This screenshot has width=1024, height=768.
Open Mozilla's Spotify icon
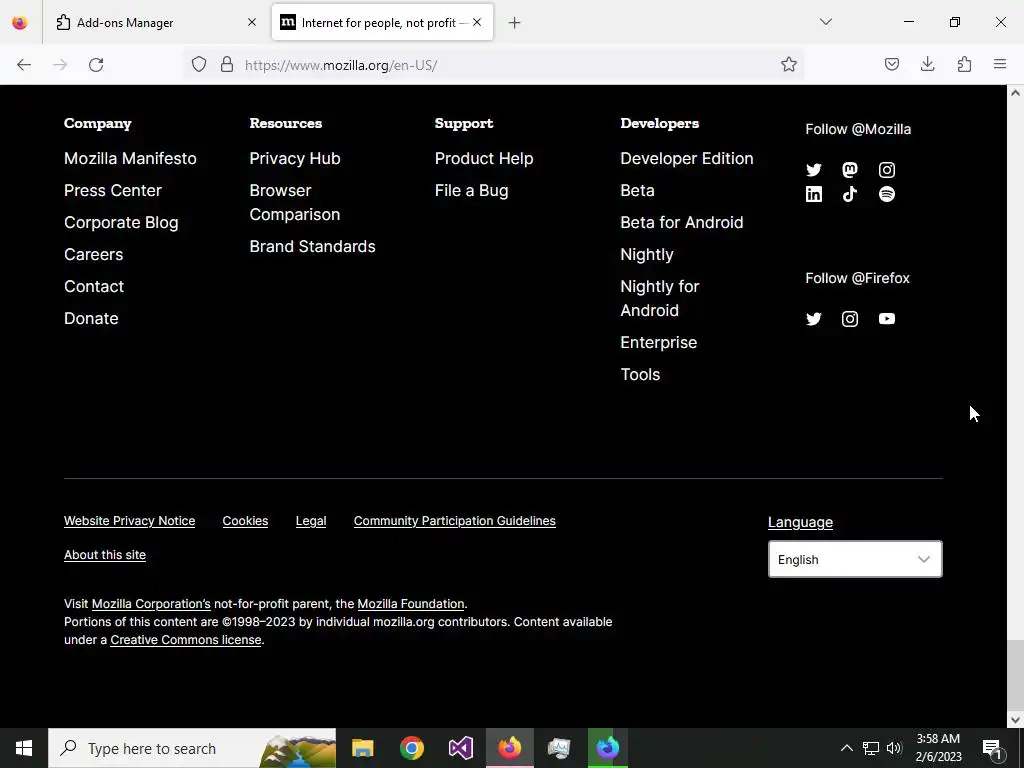coord(886,194)
